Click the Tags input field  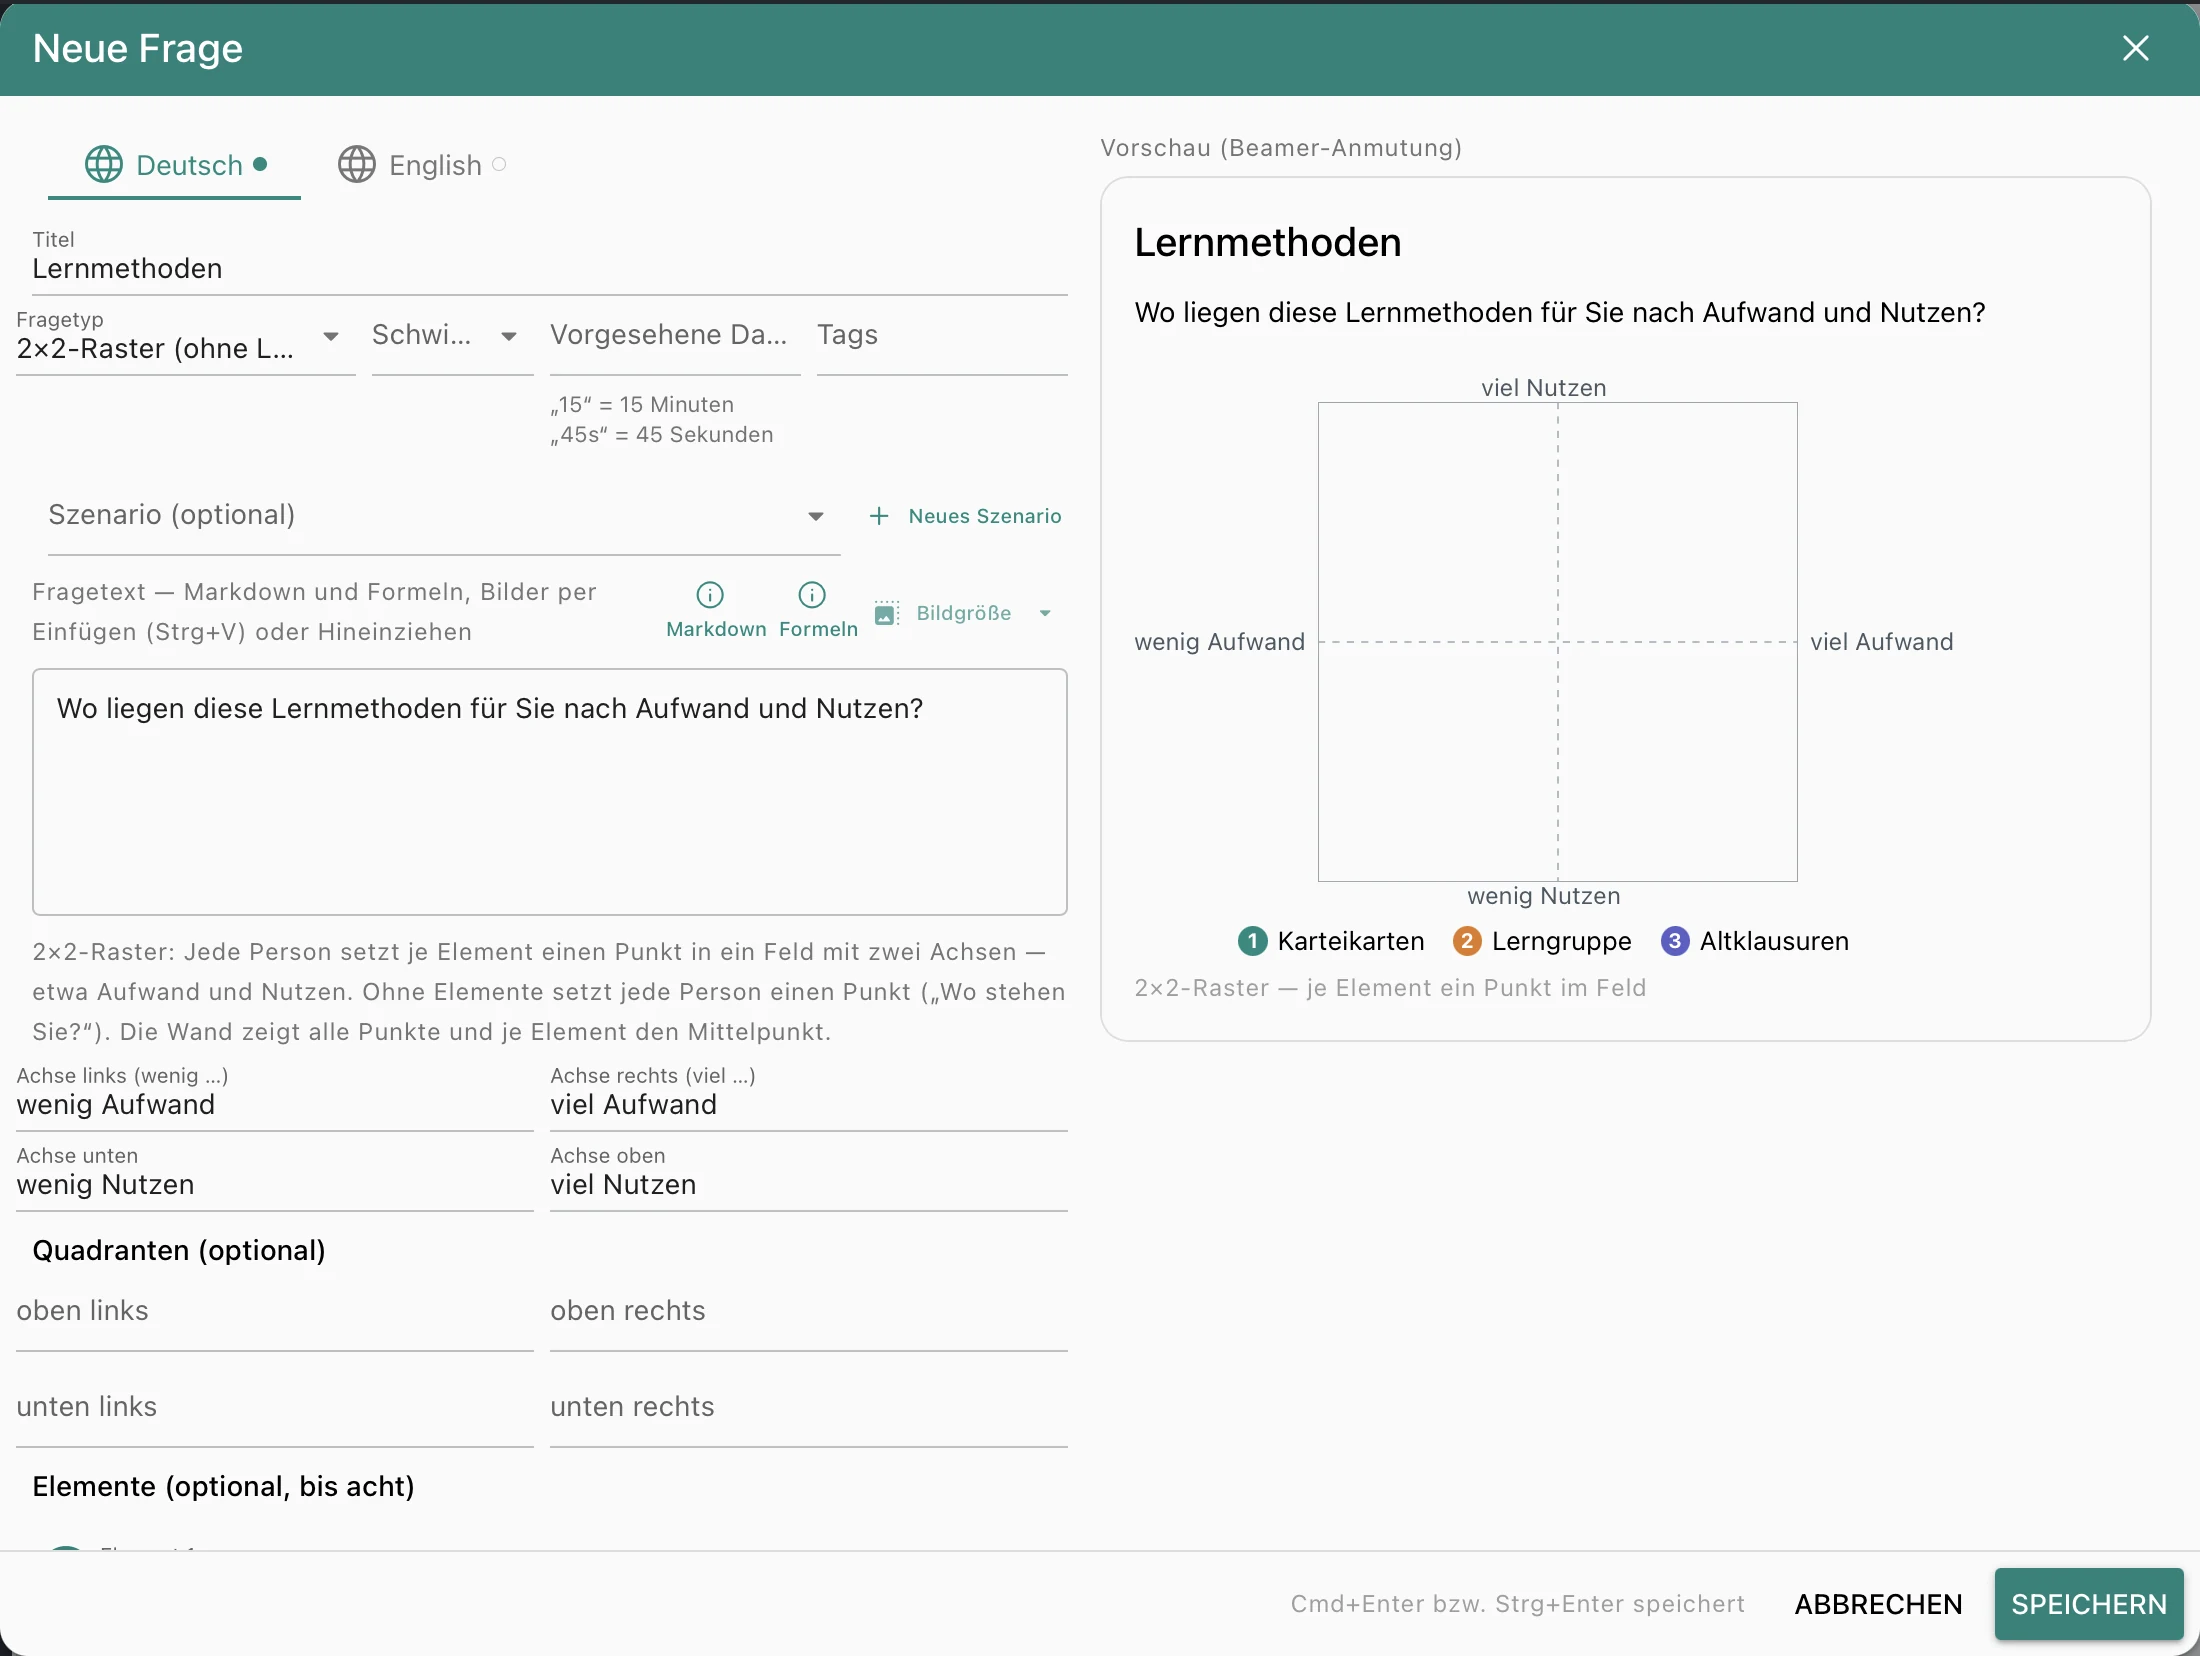[x=942, y=339]
